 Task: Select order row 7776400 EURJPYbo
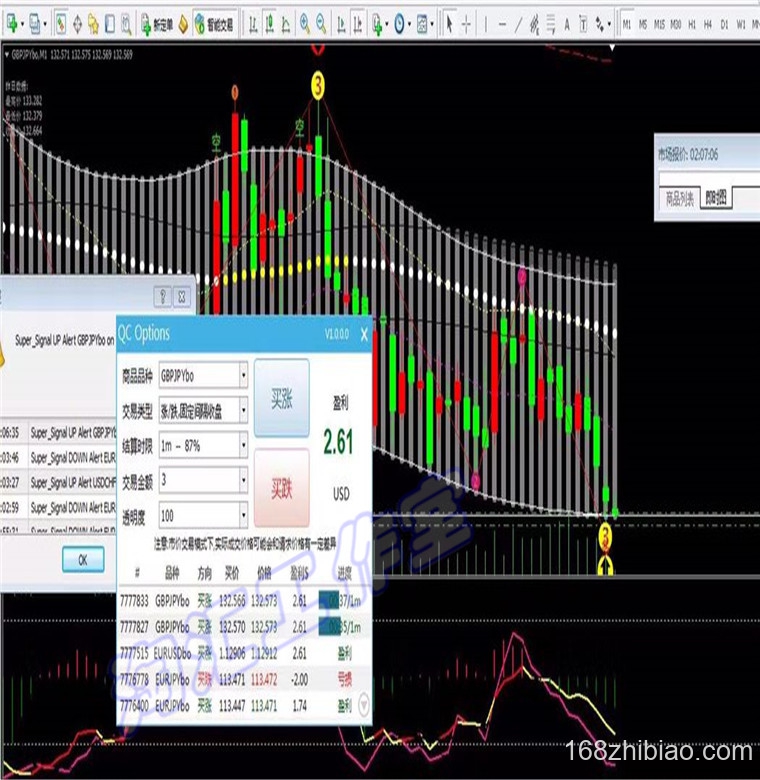tap(245, 705)
